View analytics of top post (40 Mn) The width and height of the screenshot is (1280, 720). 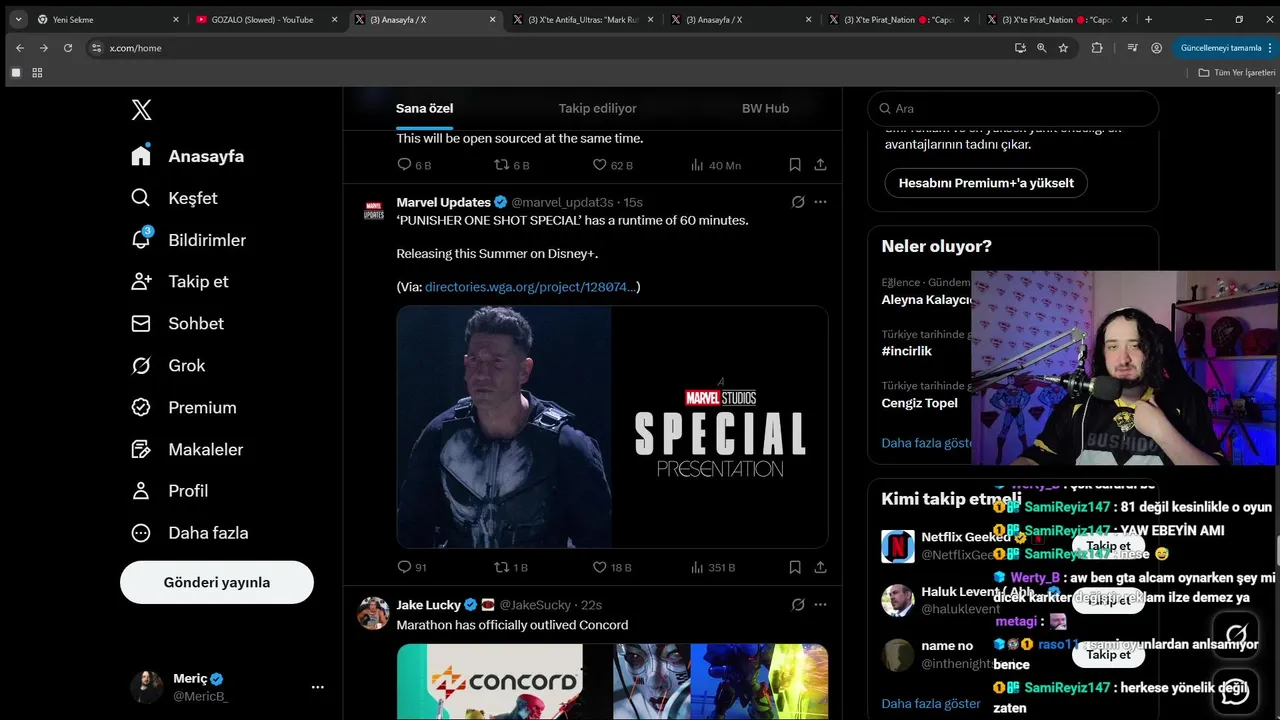pyautogui.click(x=716, y=165)
